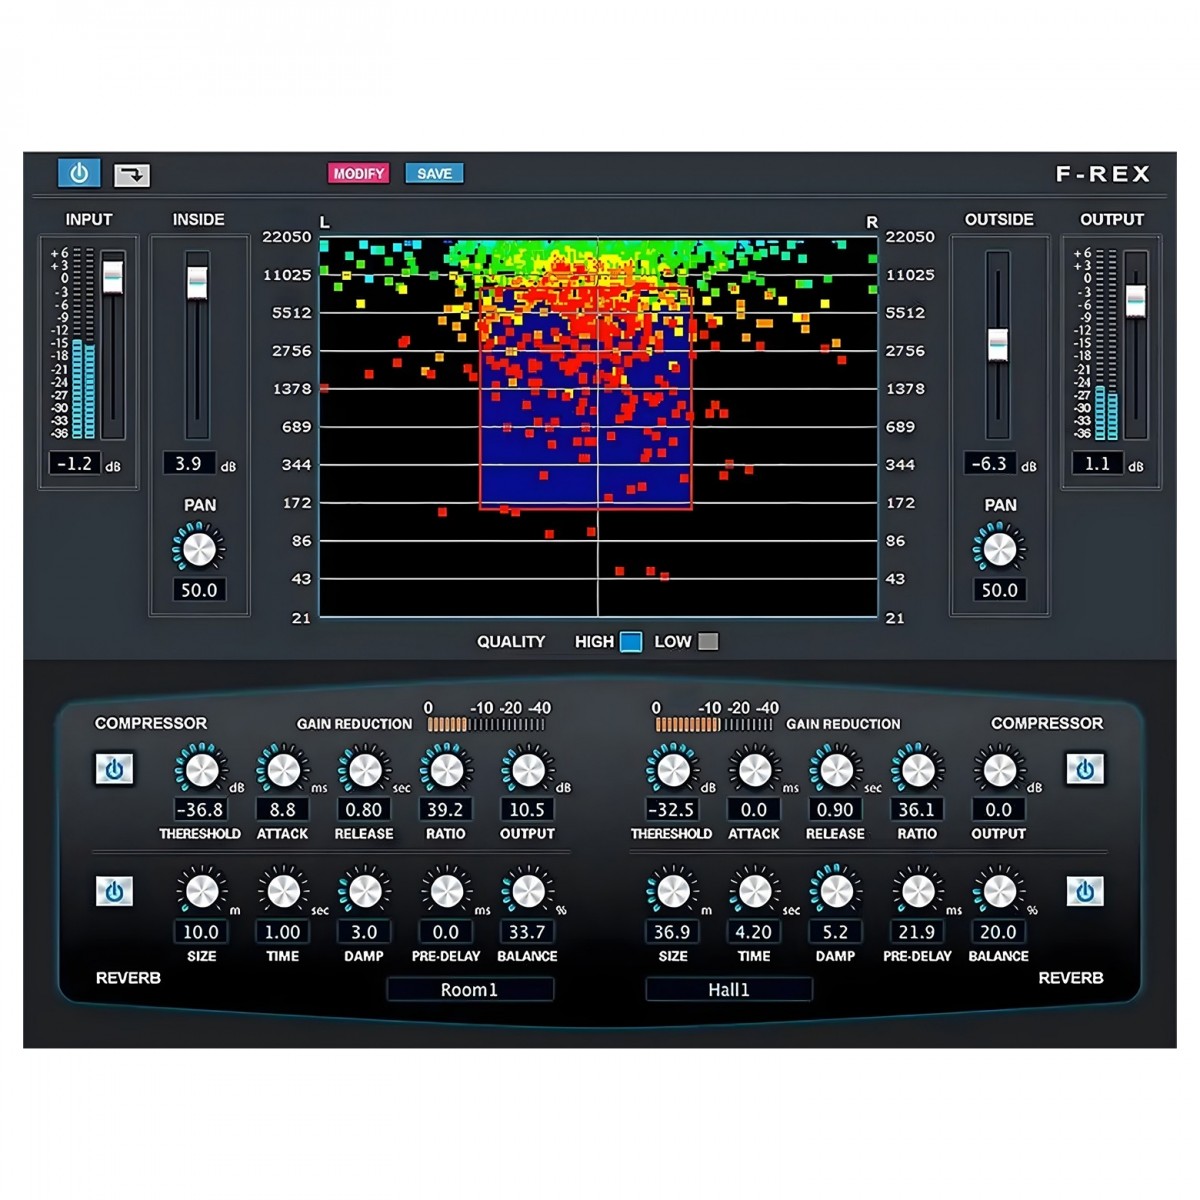Toggle the main plugin power button

coord(79,173)
